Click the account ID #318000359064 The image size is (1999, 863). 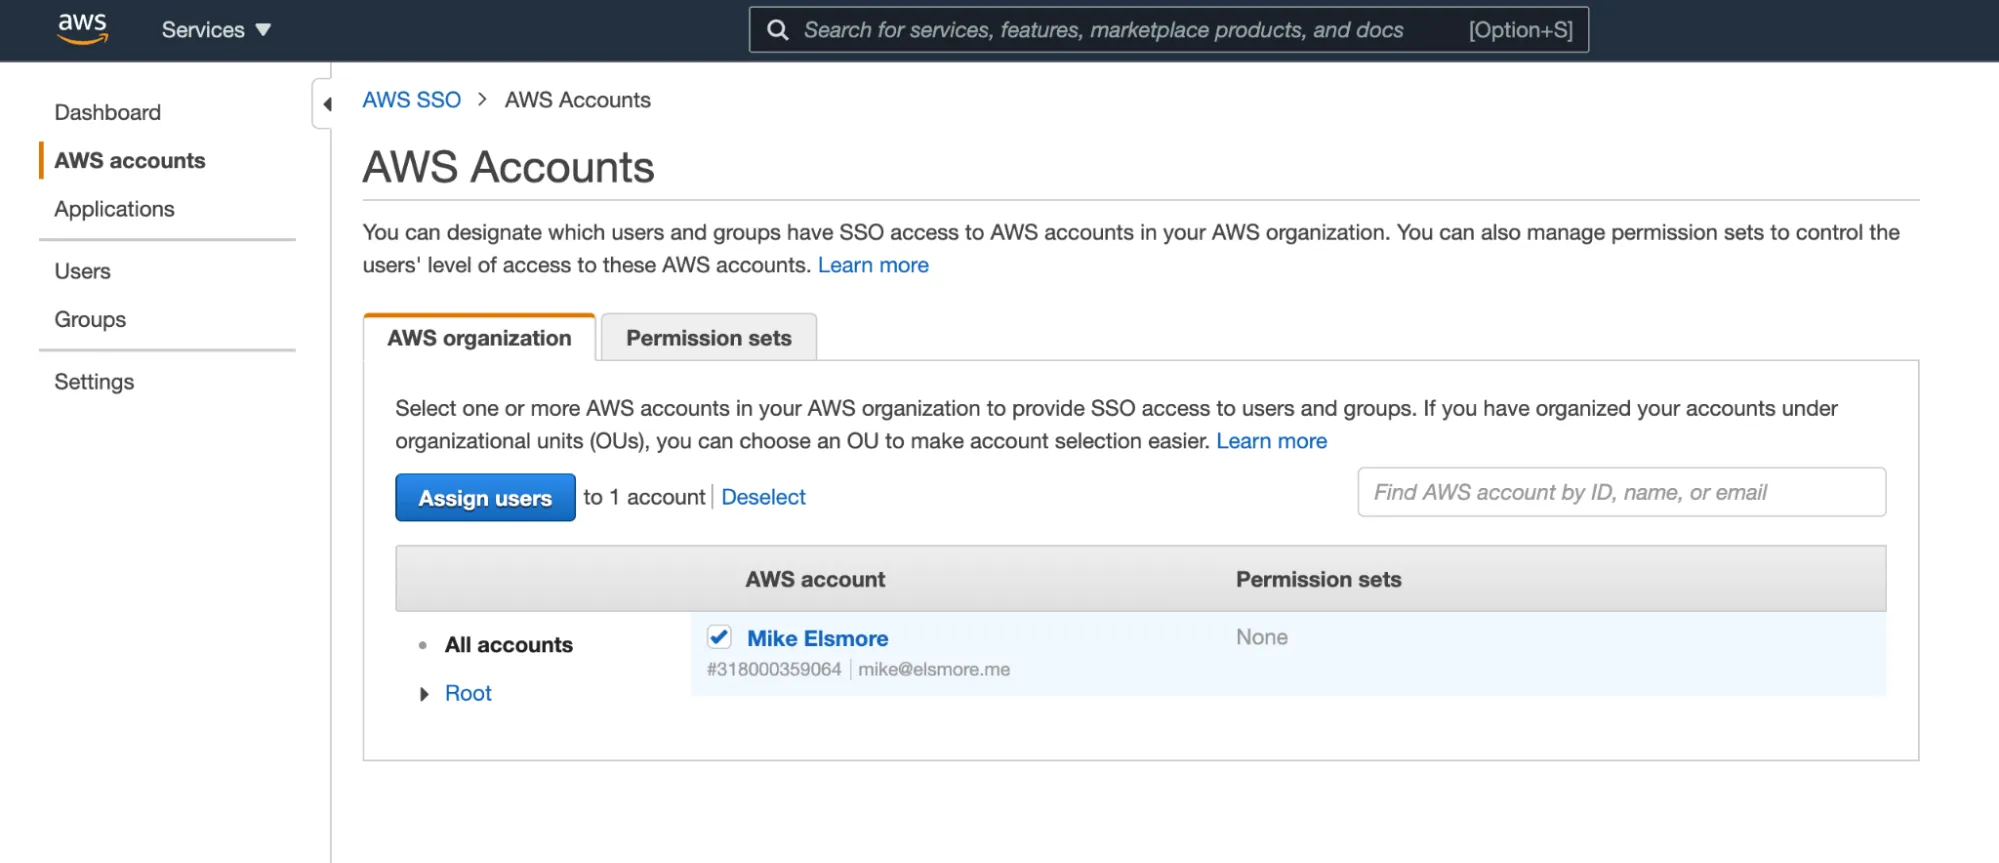pyautogui.click(x=774, y=669)
